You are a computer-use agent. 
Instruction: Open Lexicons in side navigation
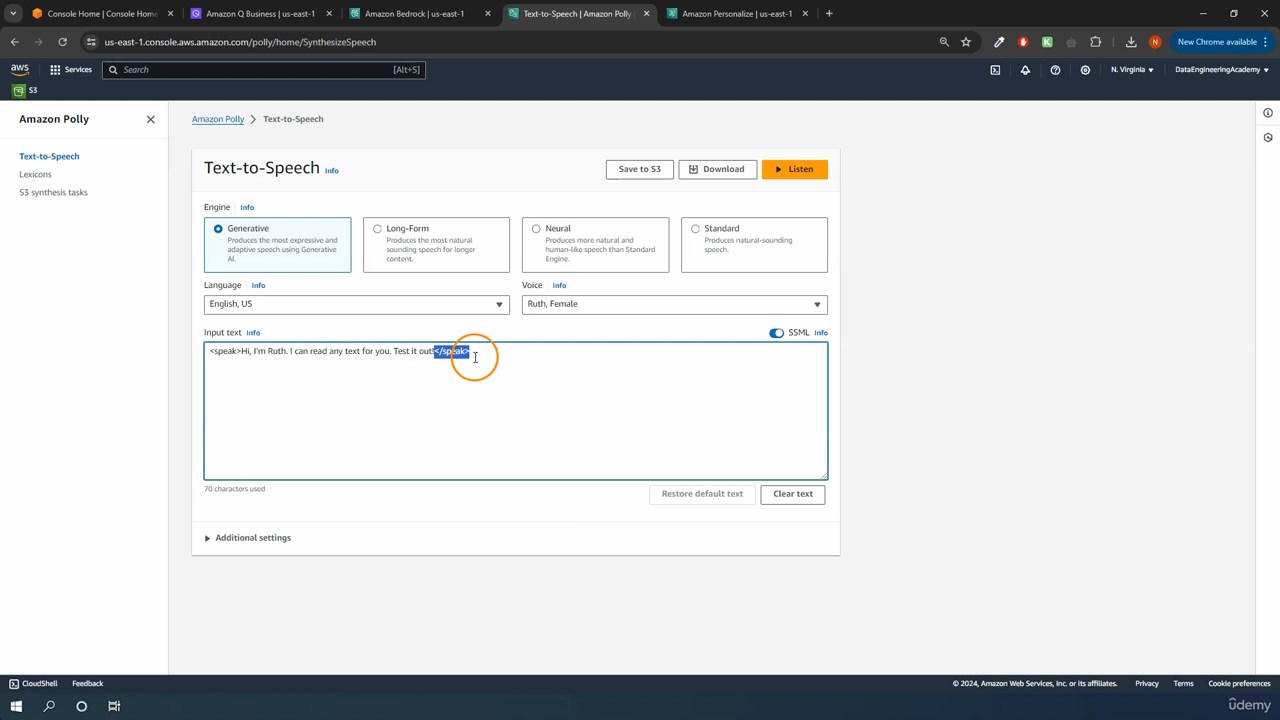[35, 175]
